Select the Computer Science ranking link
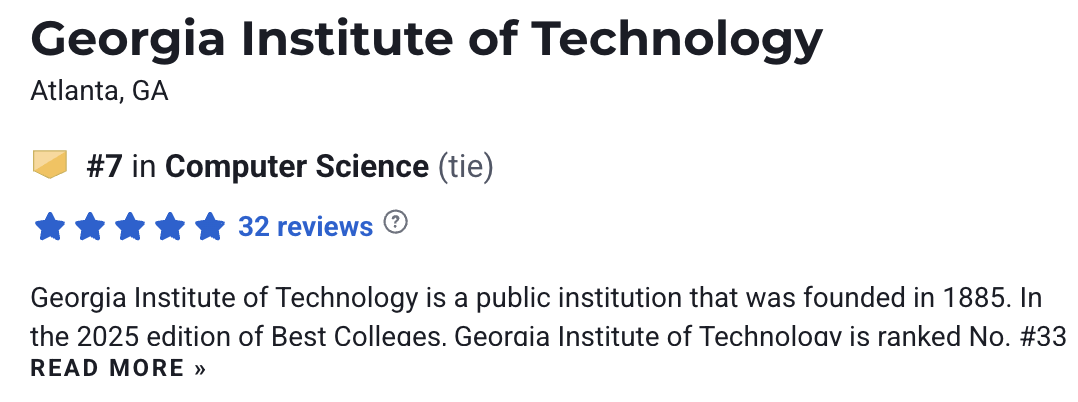 coord(296,167)
